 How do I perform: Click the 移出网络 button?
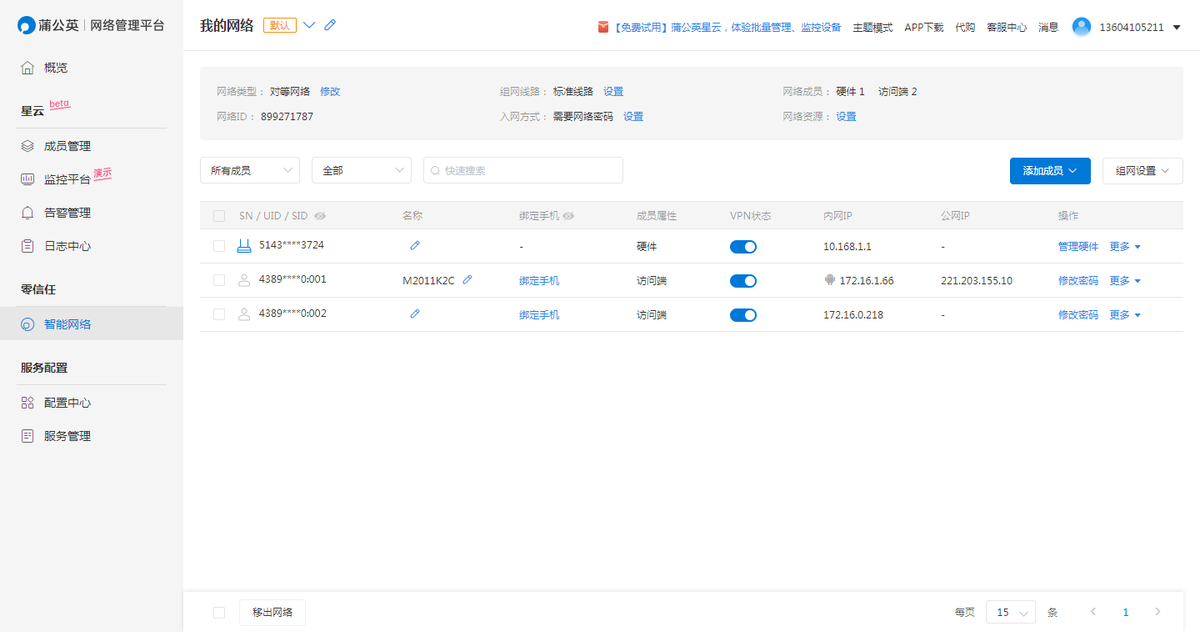272,612
